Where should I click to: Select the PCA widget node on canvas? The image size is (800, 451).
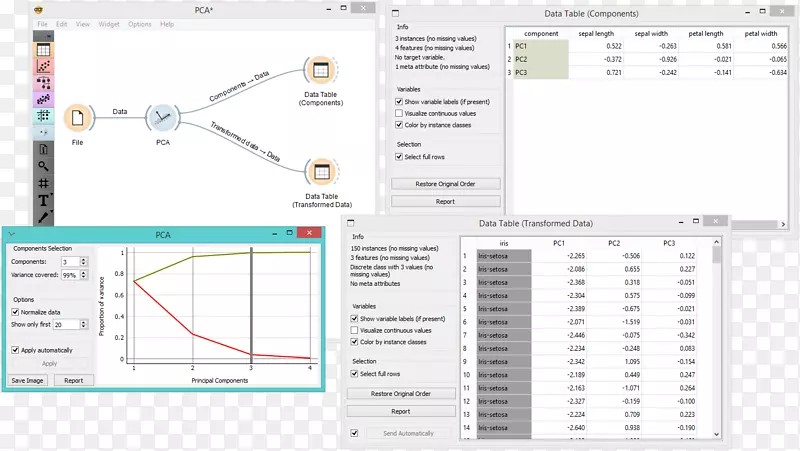coord(163,118)
